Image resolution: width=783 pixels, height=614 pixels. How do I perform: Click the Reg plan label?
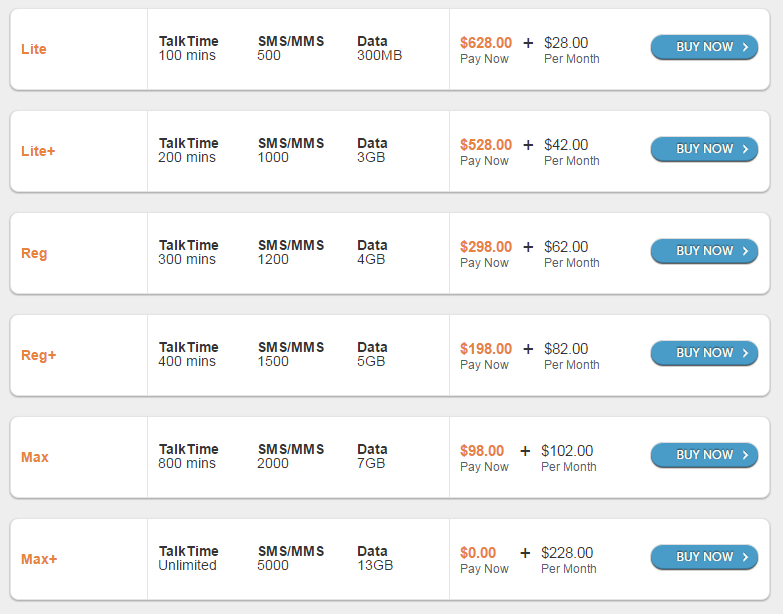coord(34,253)
